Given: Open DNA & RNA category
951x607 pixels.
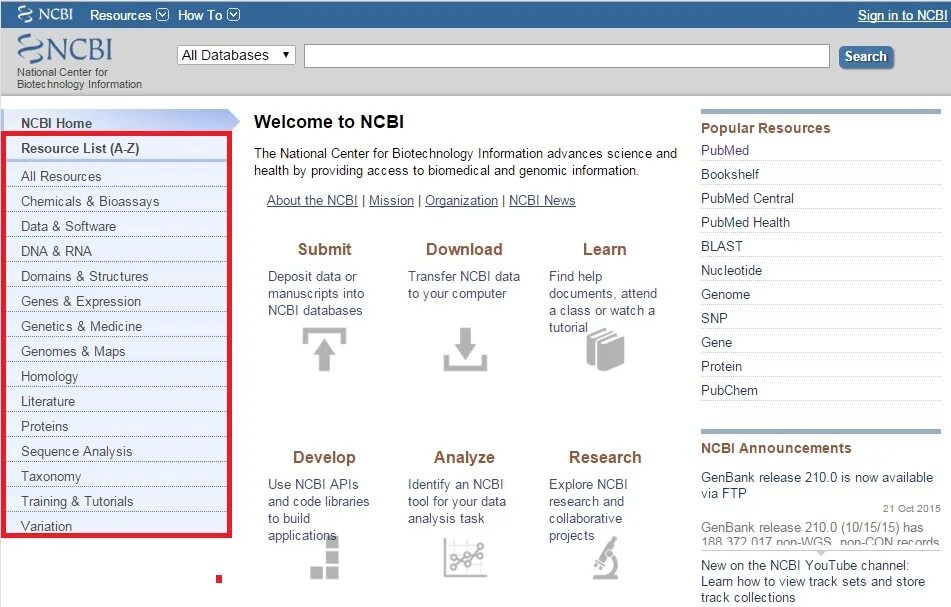Looking at the screenshot, I should click(56, 251).
